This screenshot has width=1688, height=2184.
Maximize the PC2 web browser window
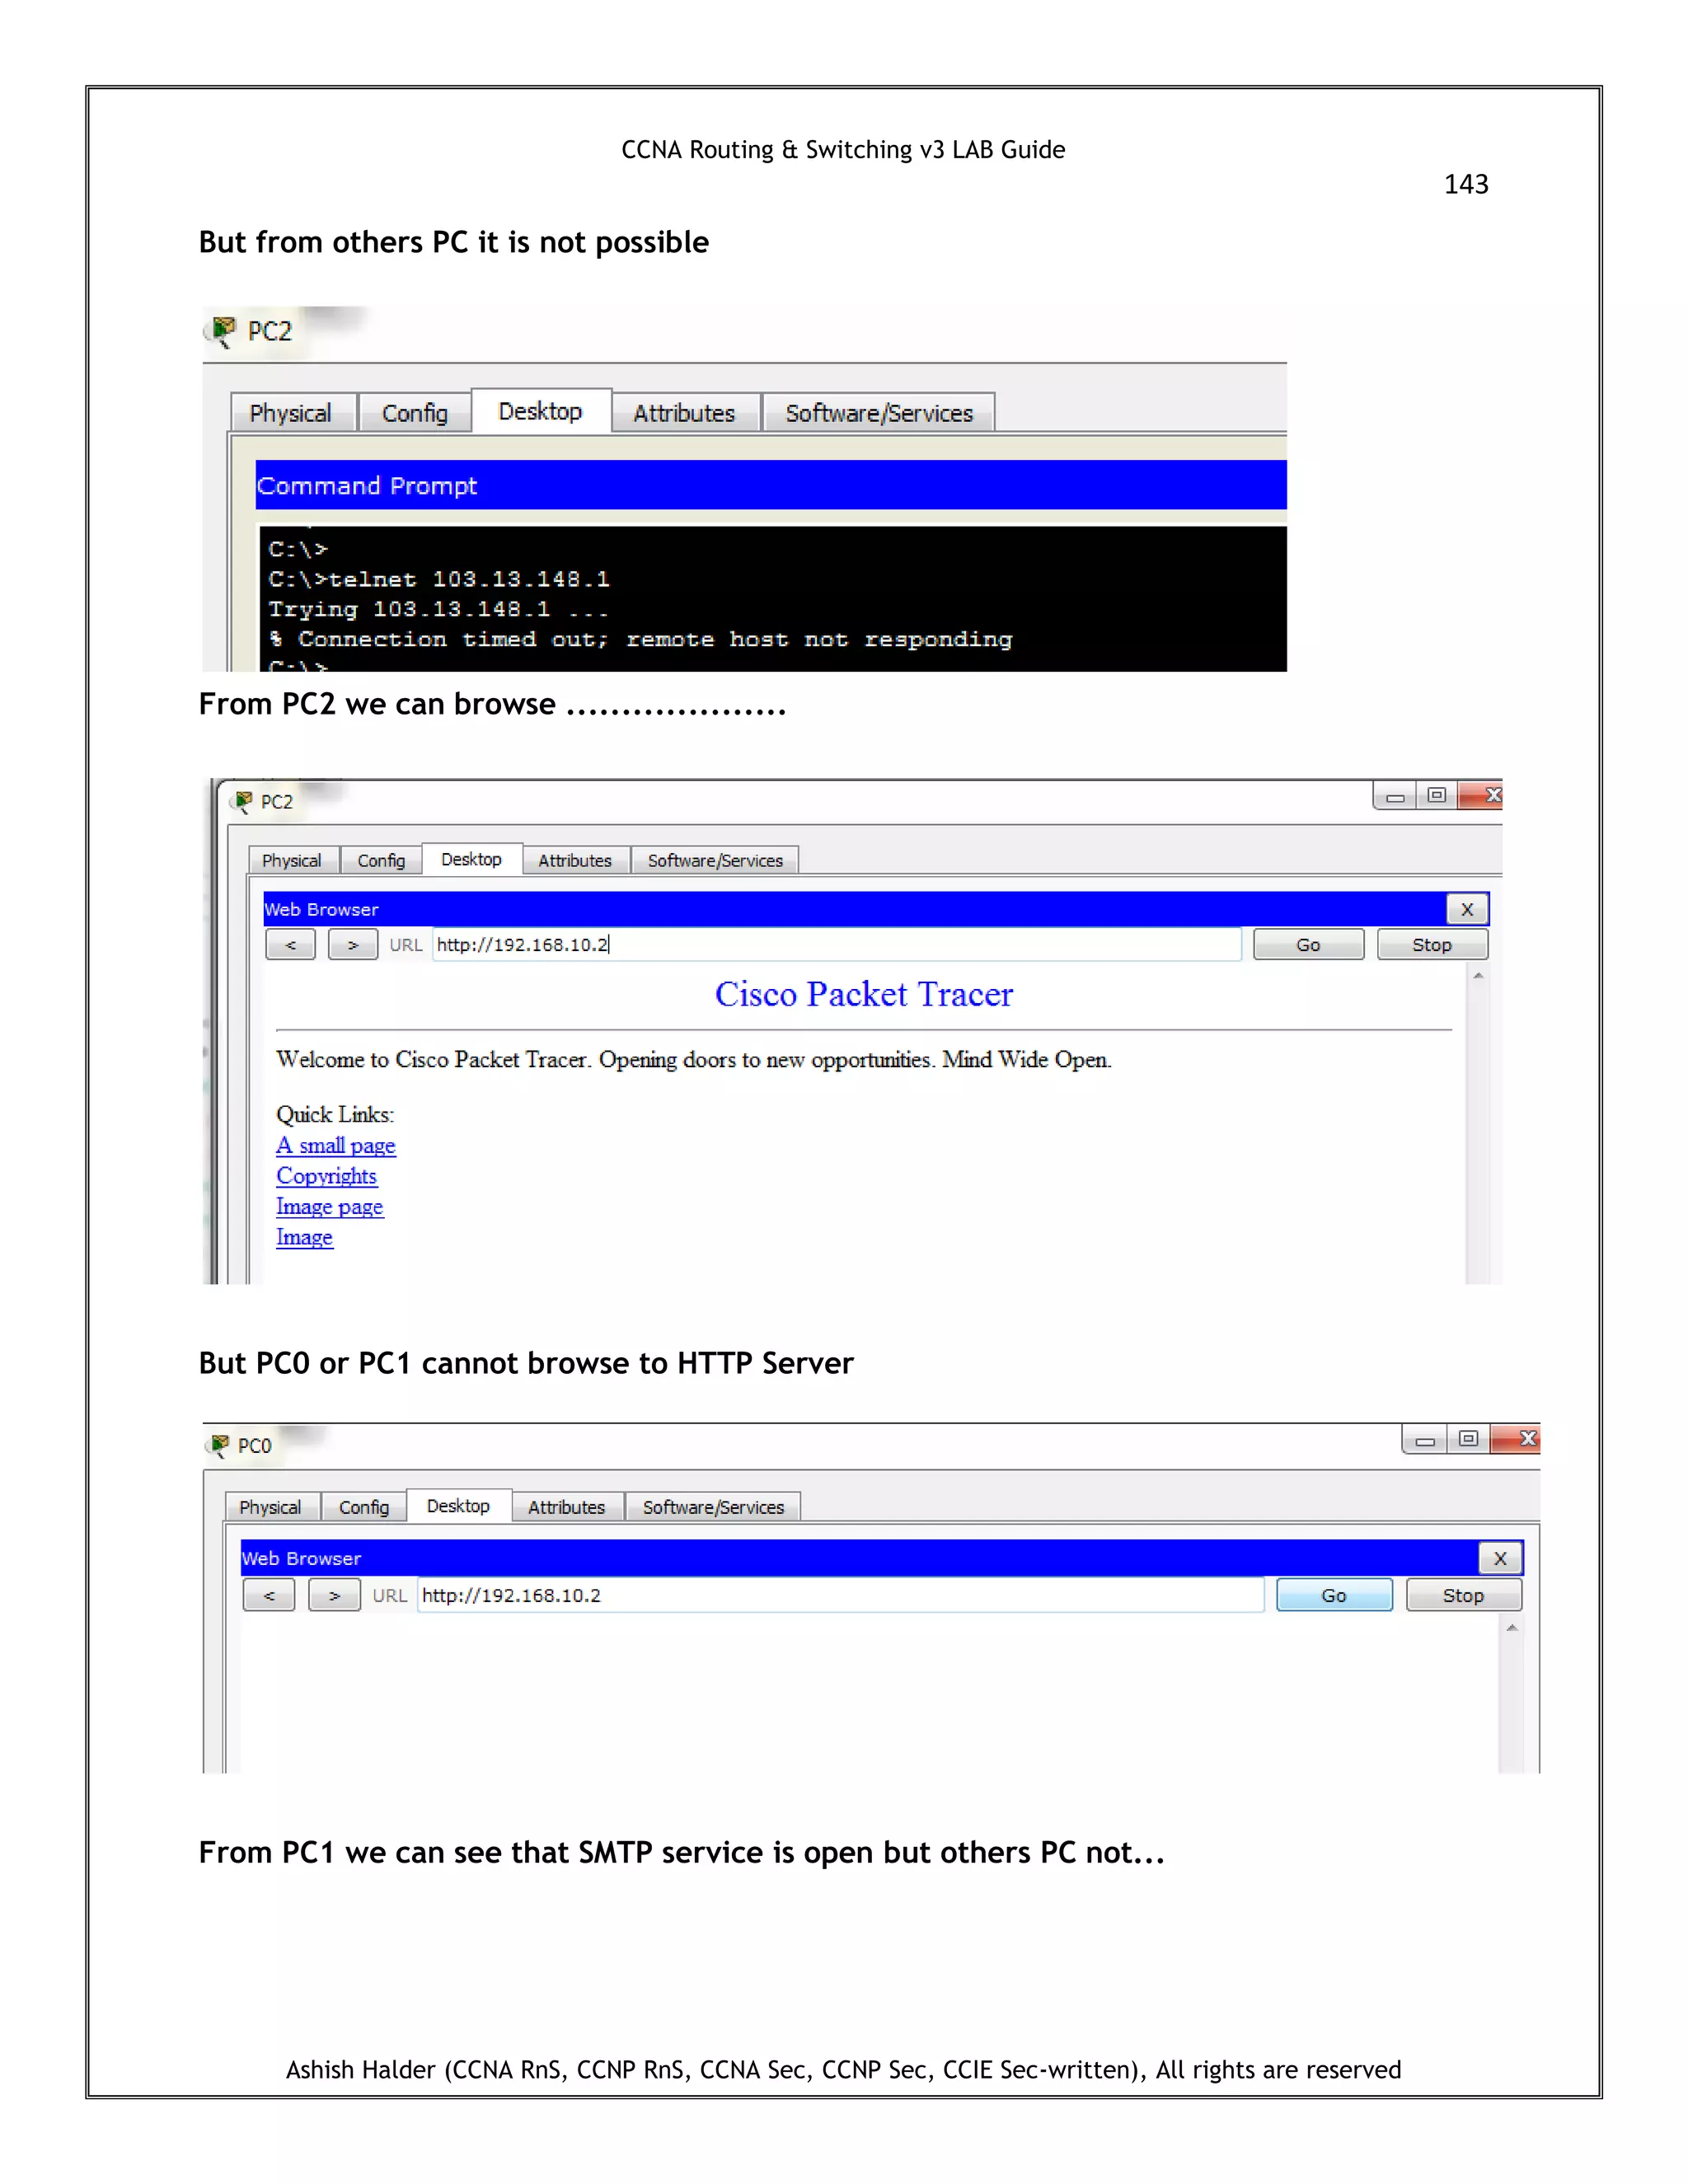1437,796
